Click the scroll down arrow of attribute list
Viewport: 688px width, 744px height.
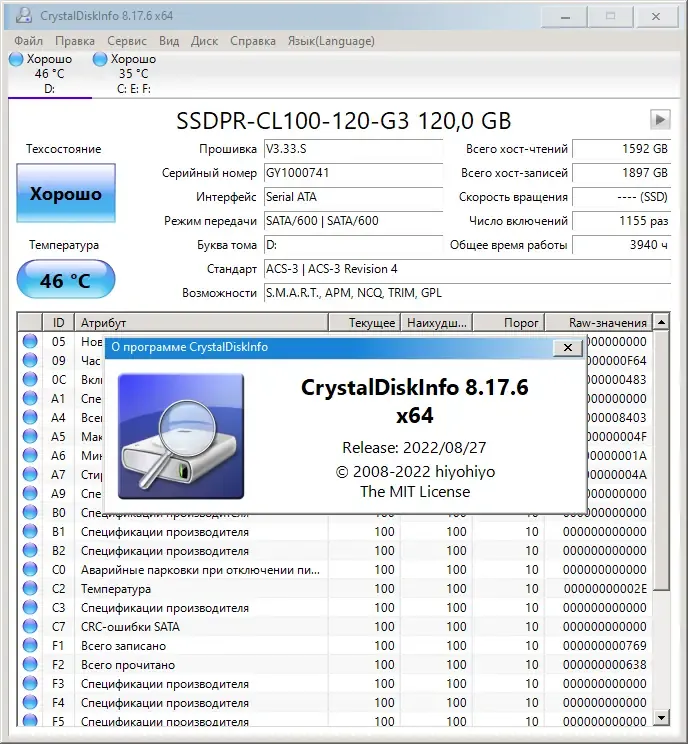pos(661,717)
